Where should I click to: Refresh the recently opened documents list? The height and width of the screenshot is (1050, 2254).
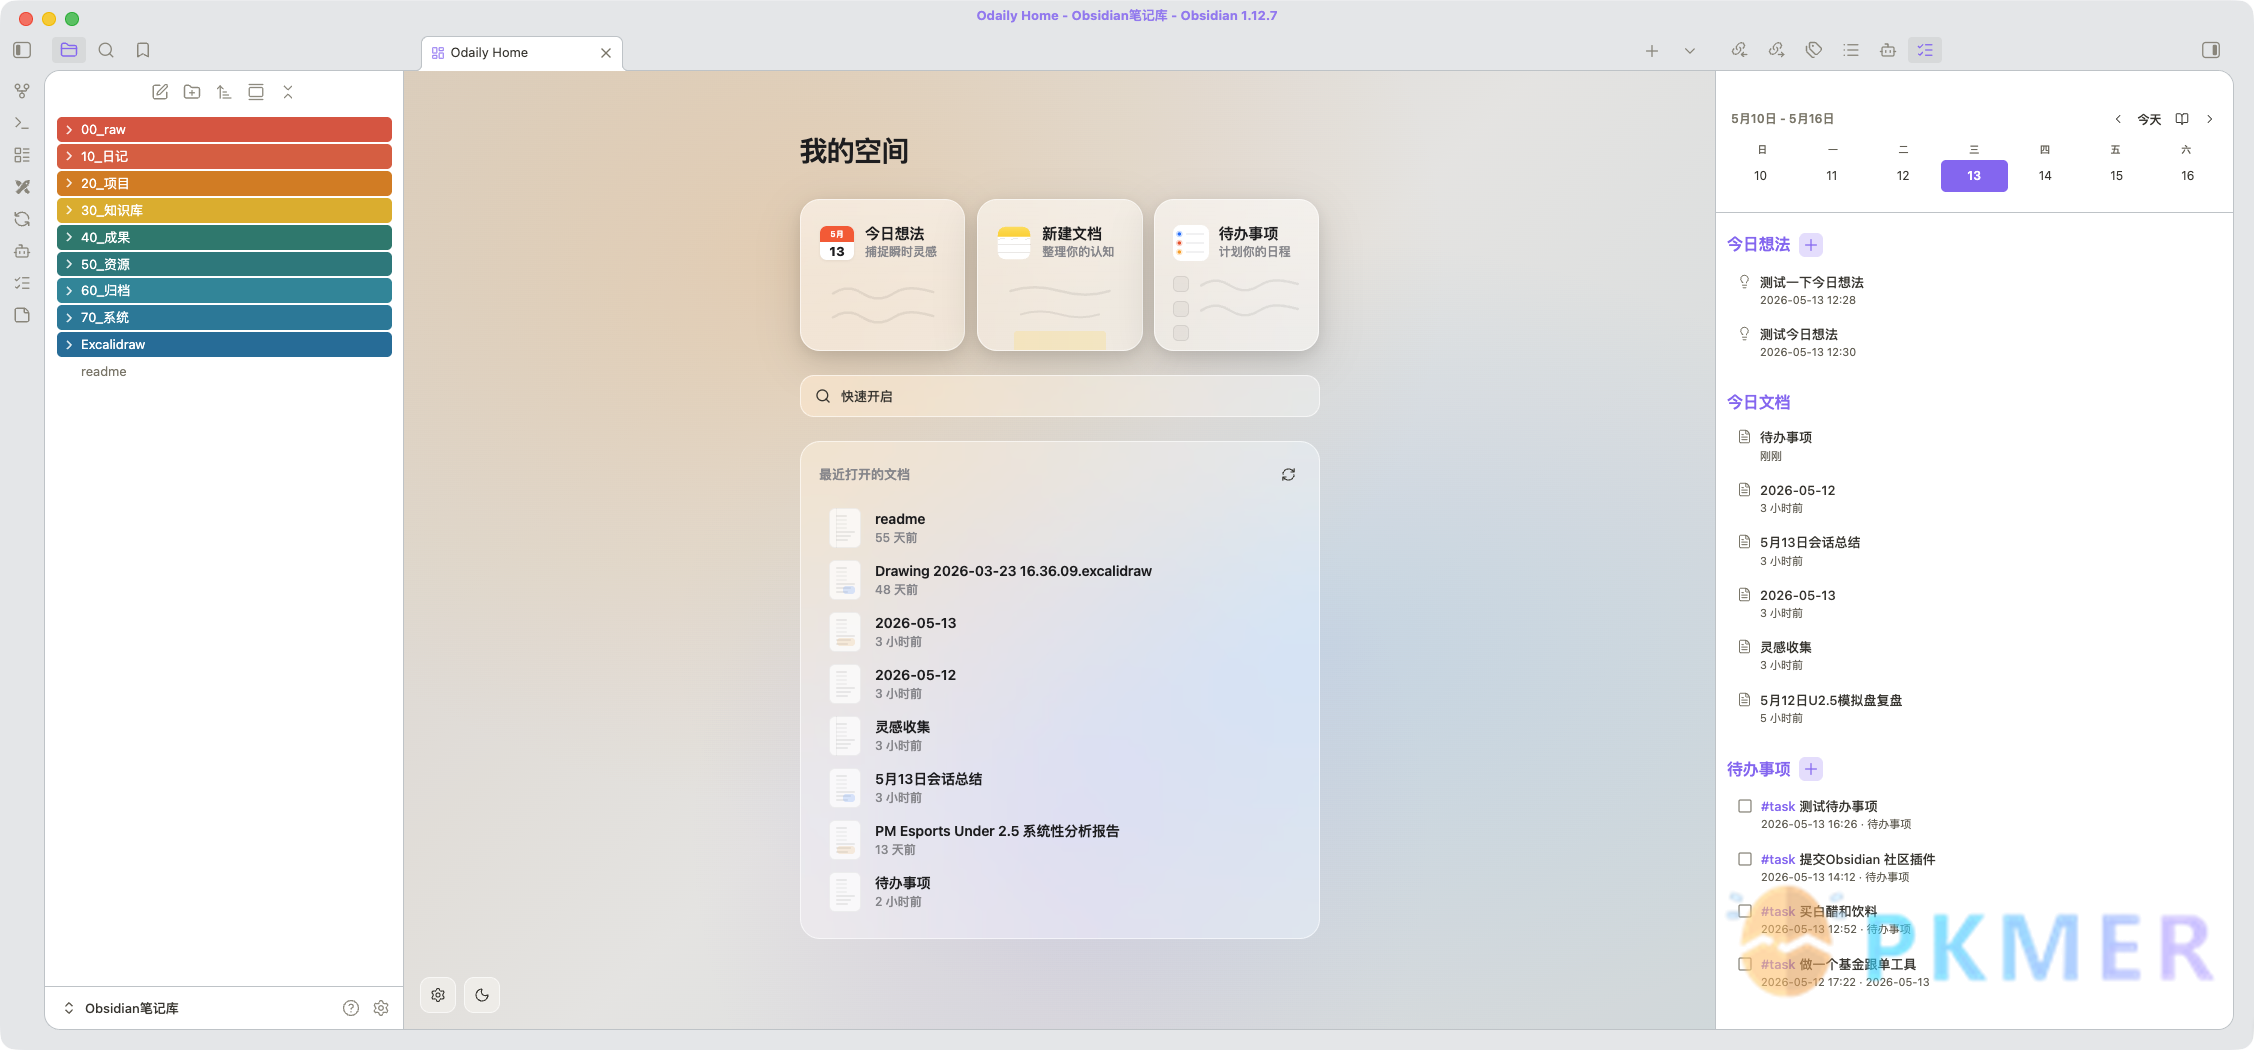tap(1289, 475)
